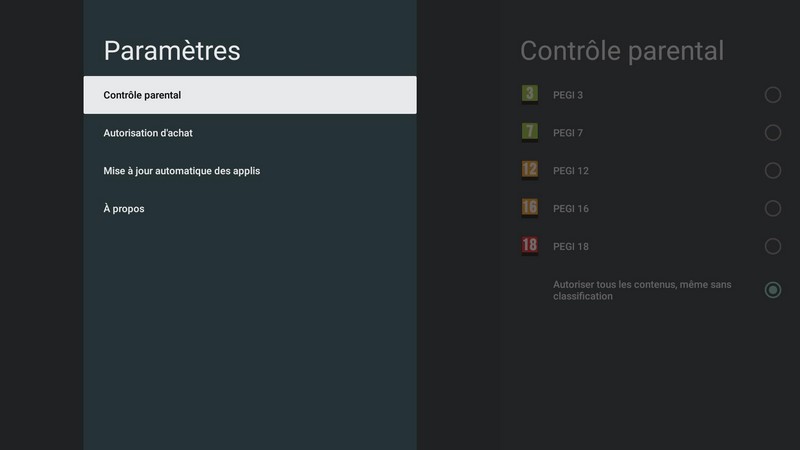Click the Contrôle parental panel title
800x450 pixels.
click(x=622, y=50)
